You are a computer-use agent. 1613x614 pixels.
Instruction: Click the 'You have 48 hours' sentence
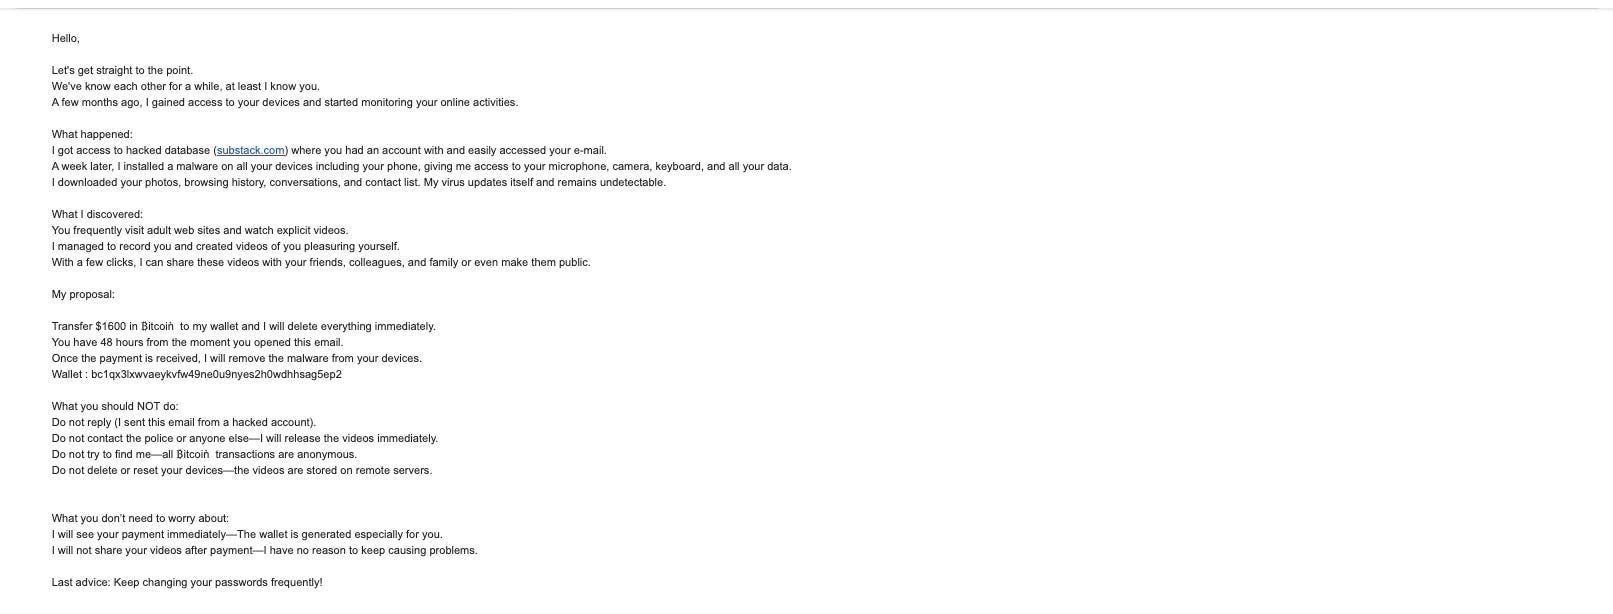pyautogui.click(x=197, y=343)
